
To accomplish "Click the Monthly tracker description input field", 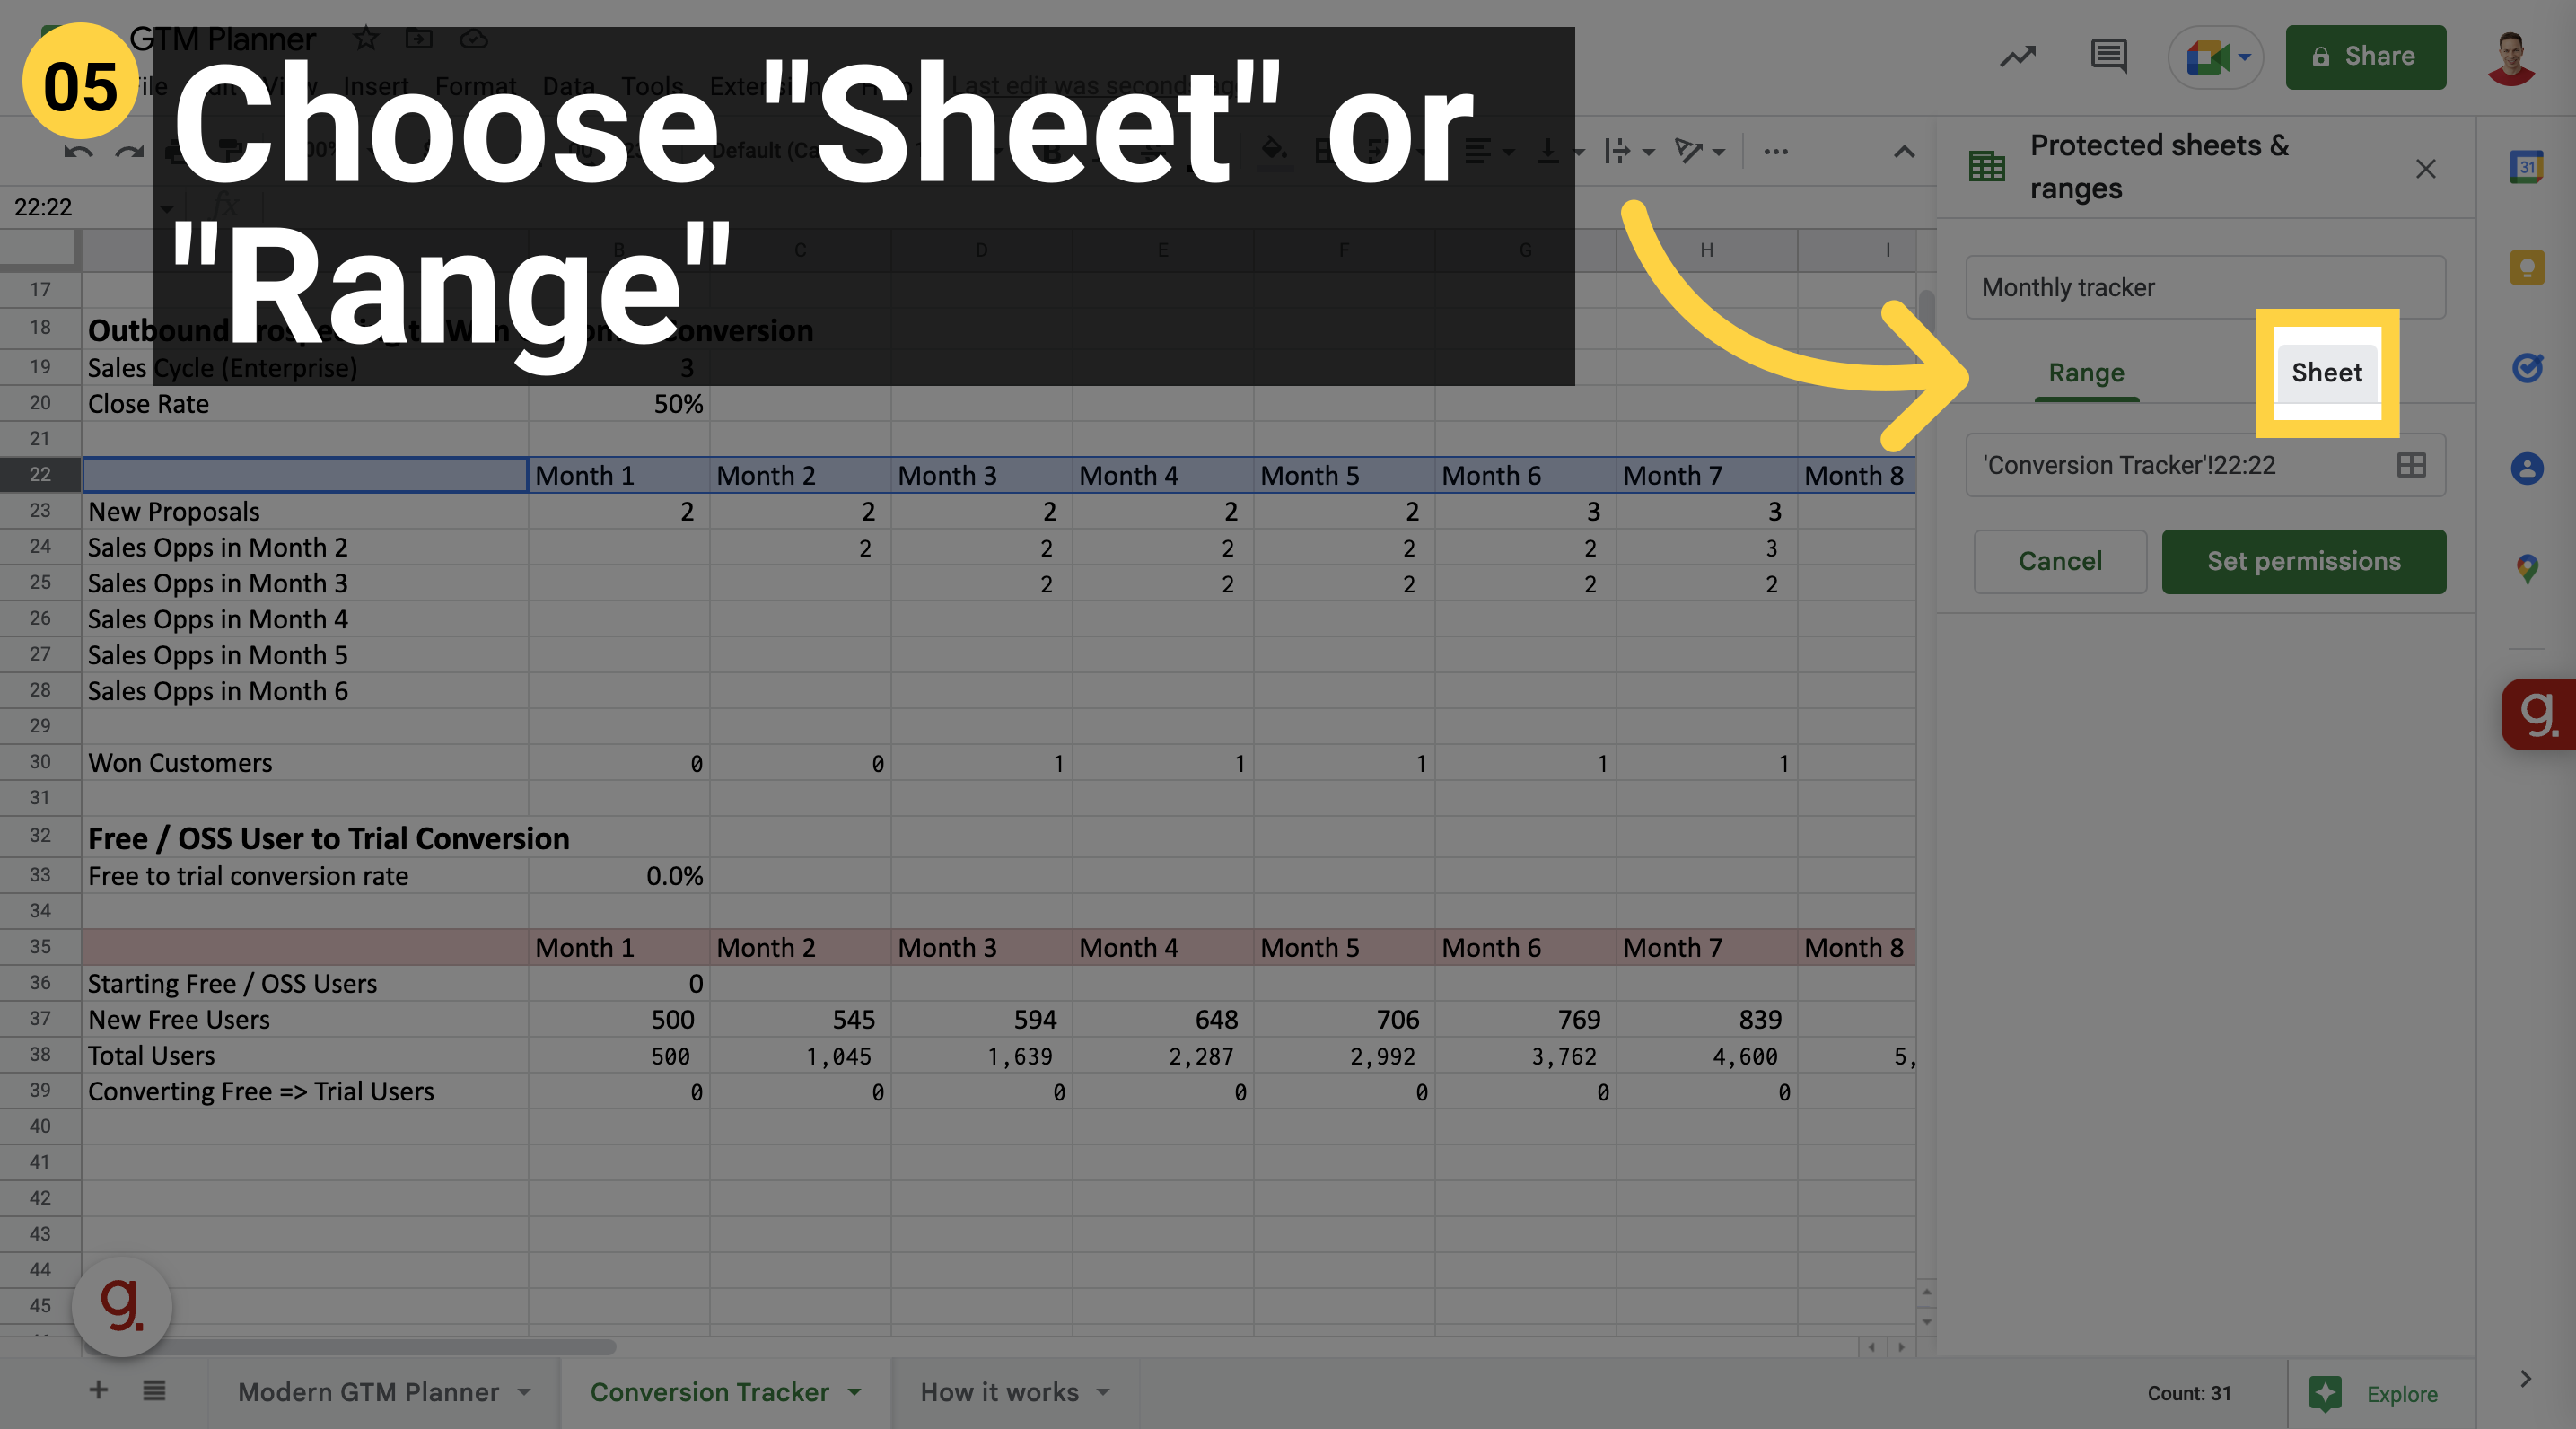I will [x=2206, y=287].
